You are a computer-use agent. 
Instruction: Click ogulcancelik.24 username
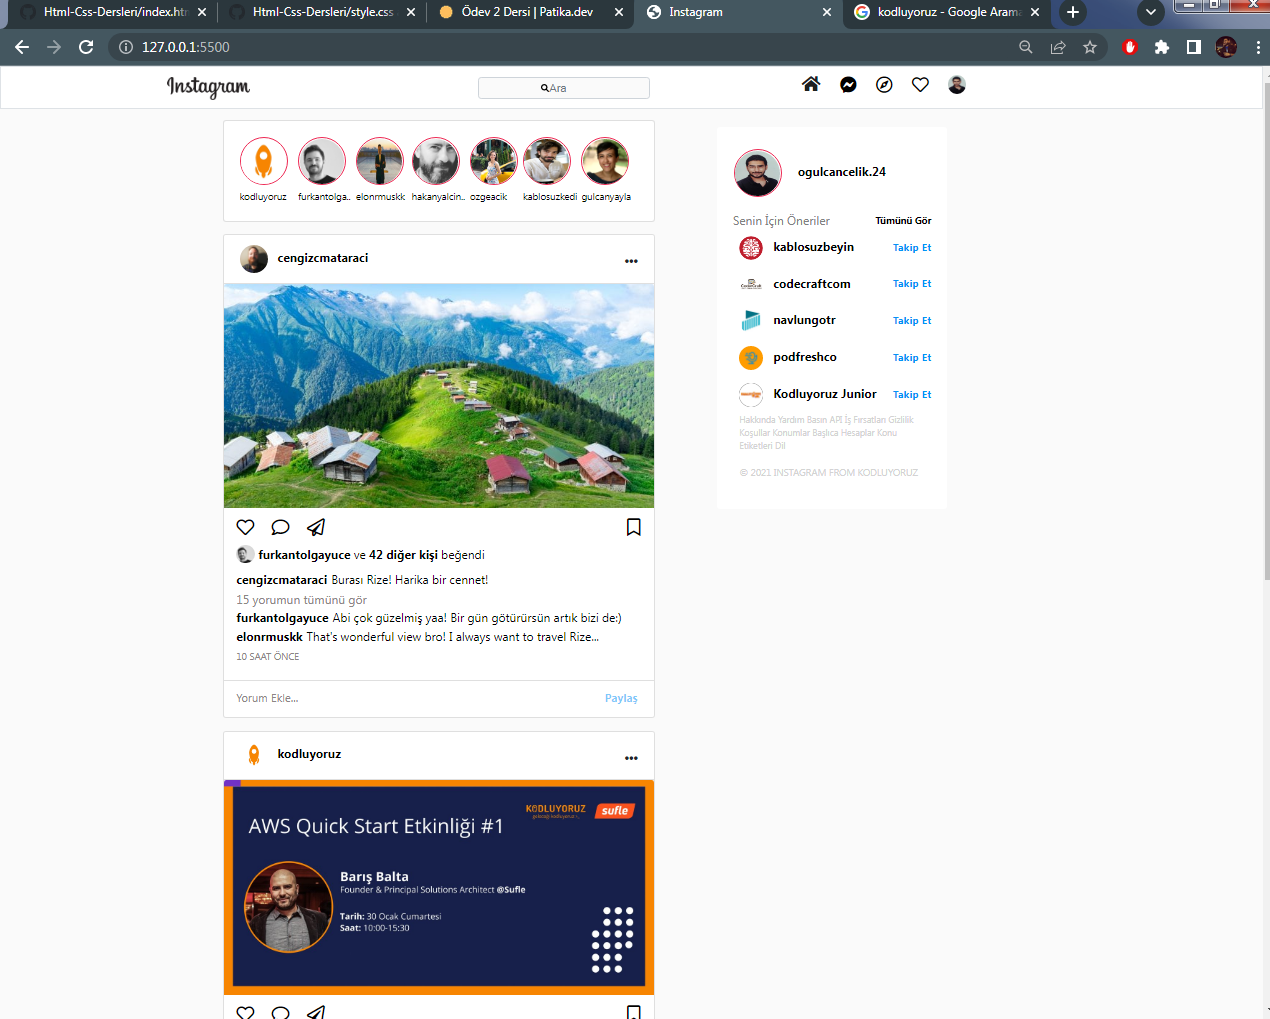(842, 172)
